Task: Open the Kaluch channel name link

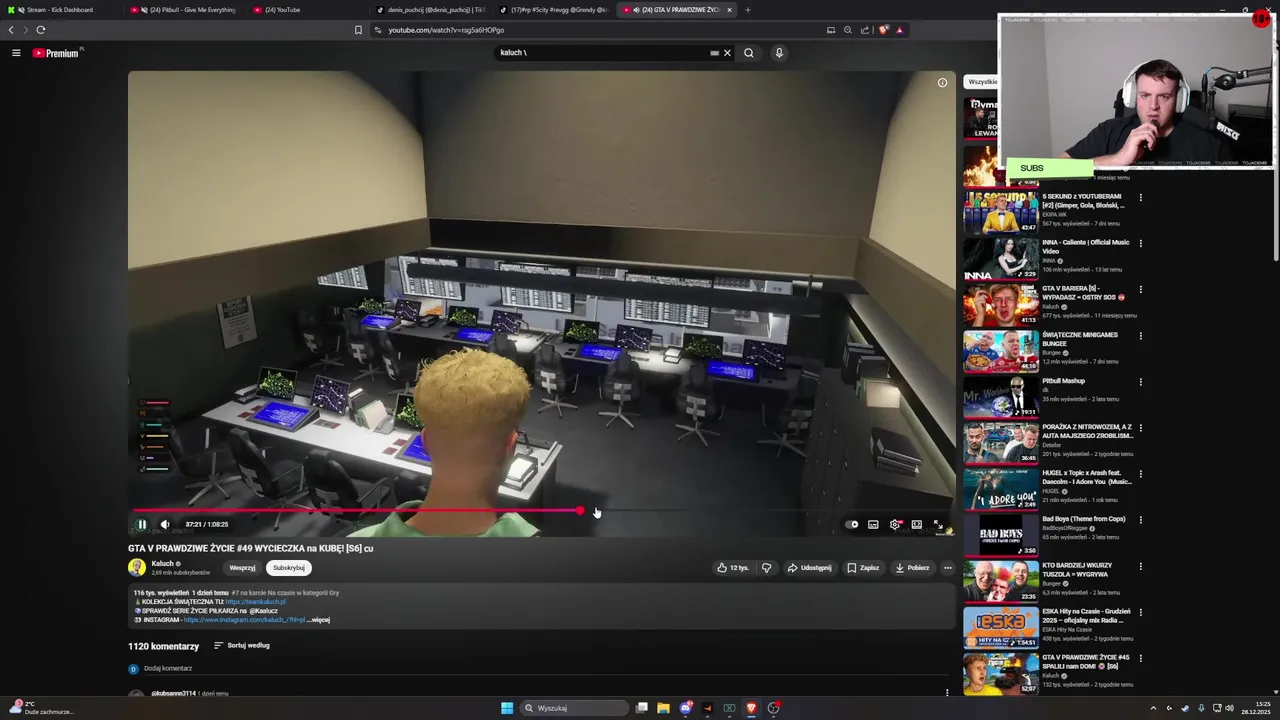Action: pos(163,564)
